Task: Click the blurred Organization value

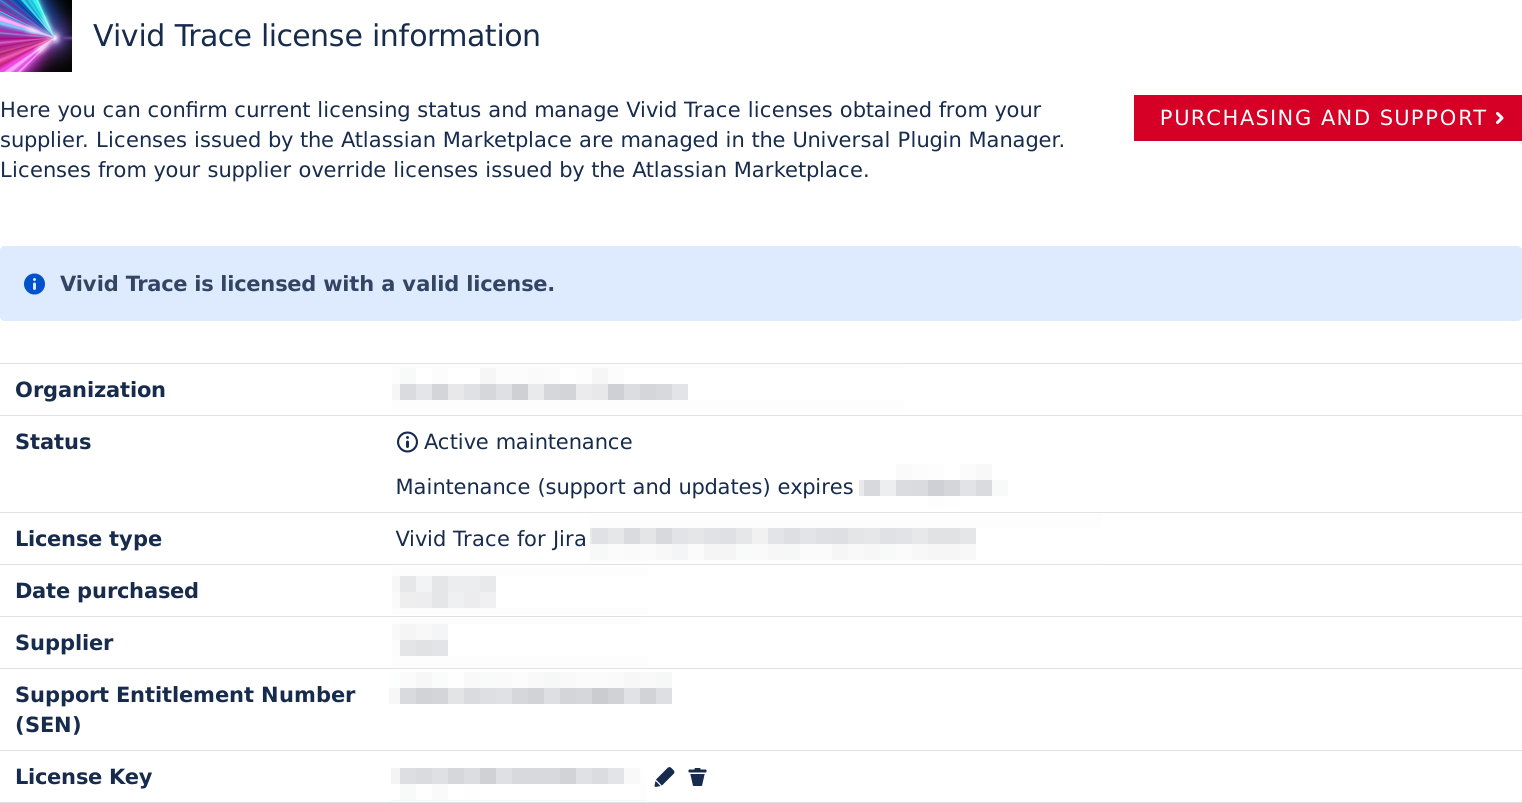Action: coord(542,390)
